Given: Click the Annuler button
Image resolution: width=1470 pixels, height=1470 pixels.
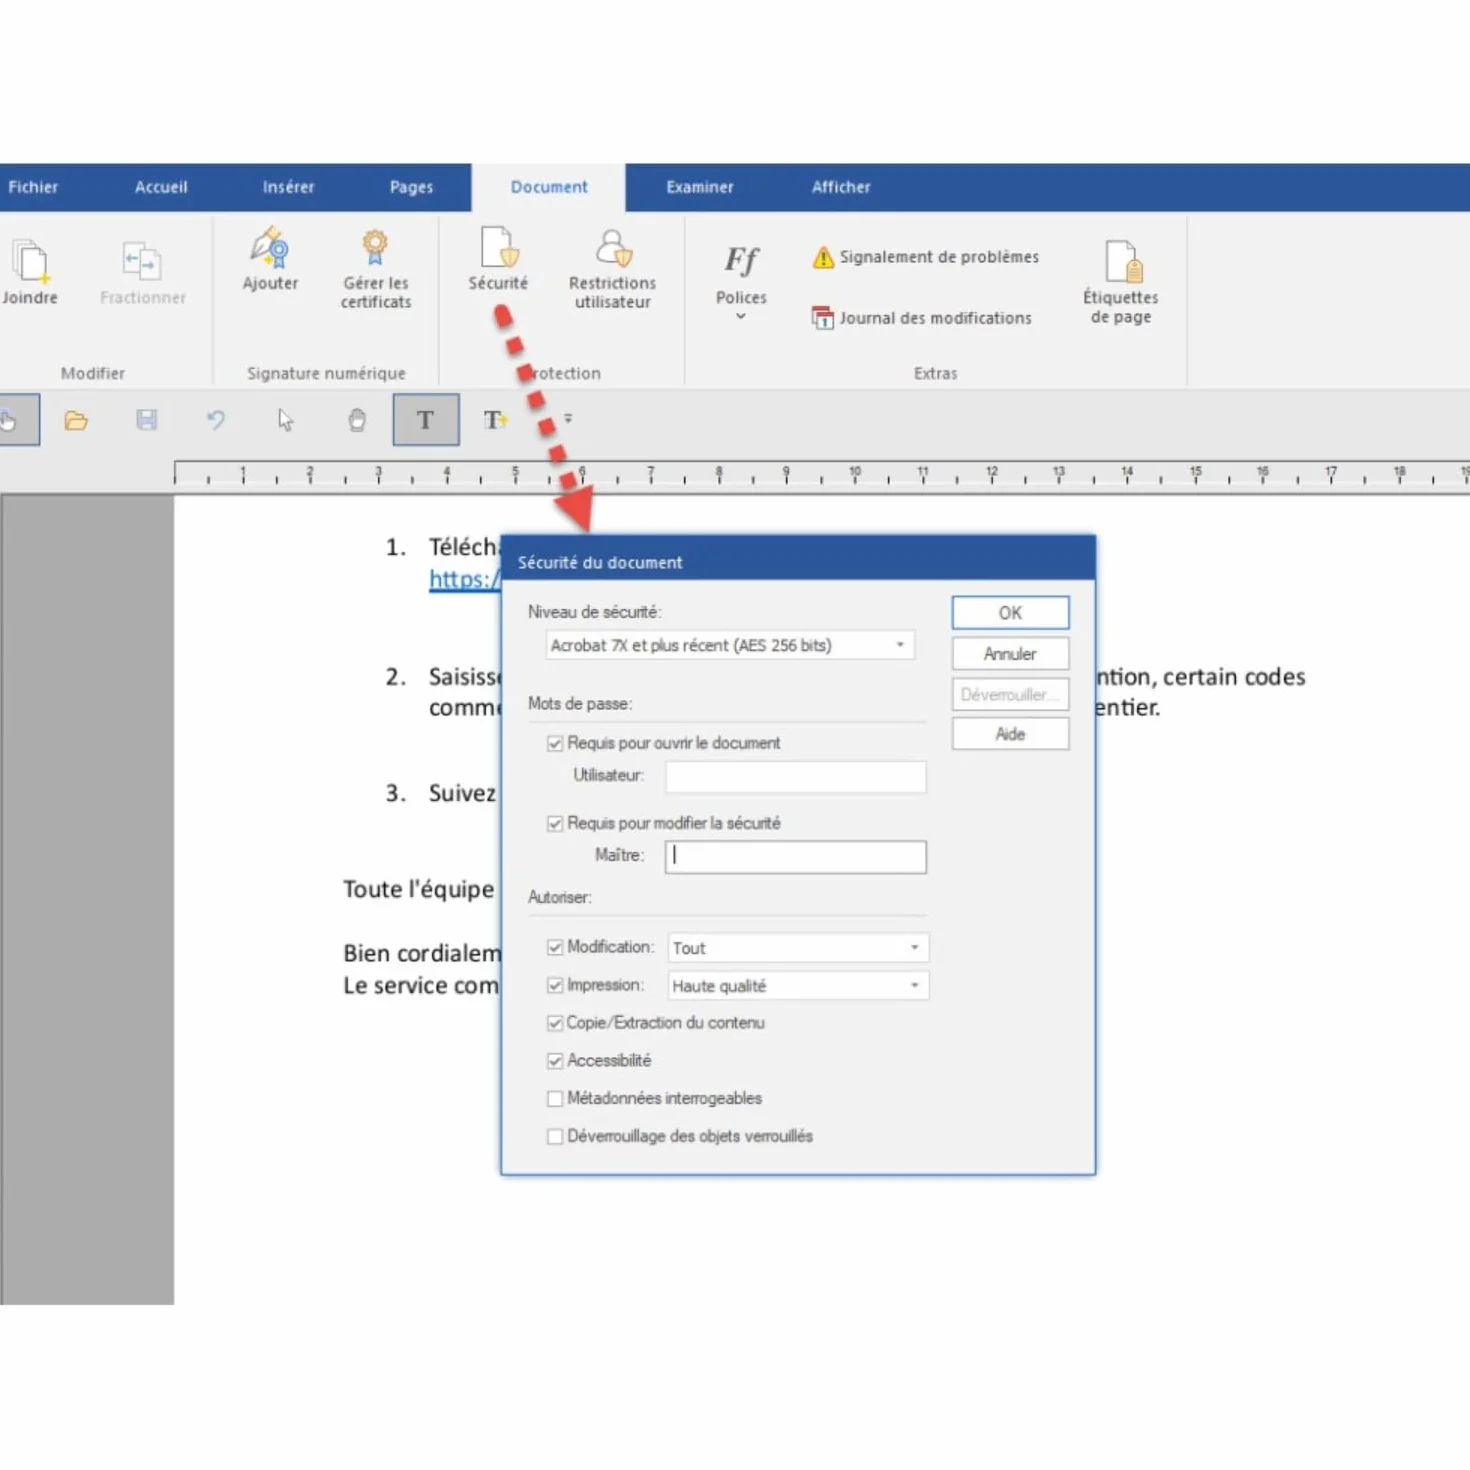Looking at the screenshot, I should 1010,653.
